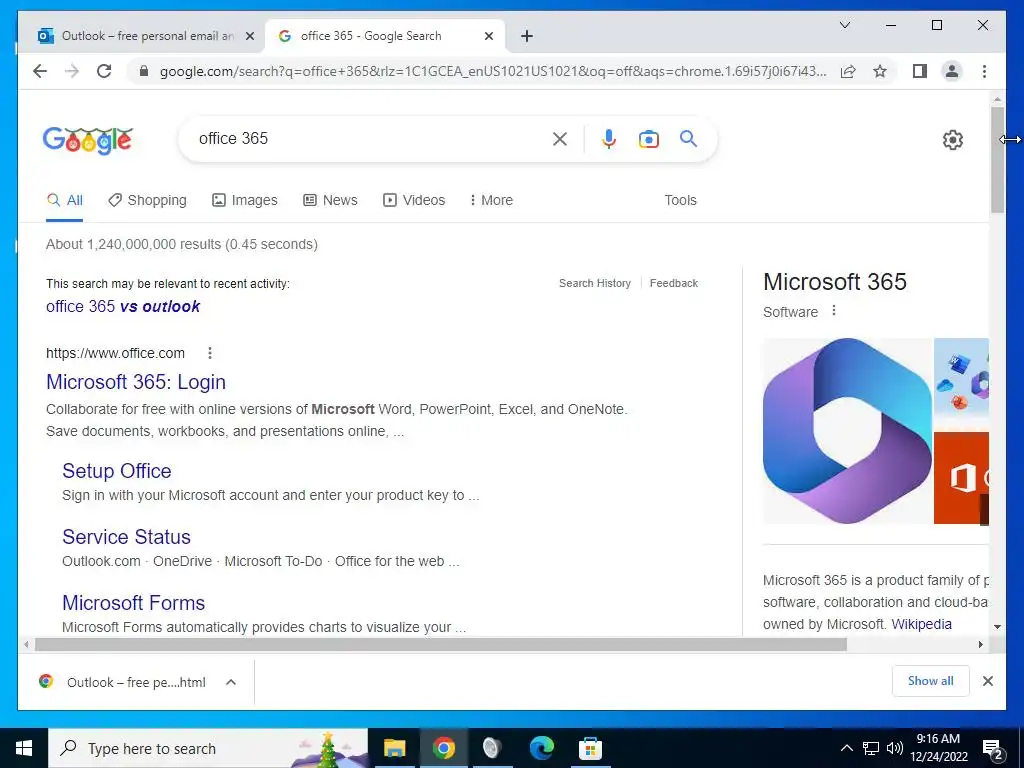Open the Chrome profile avatar
Viewport: 1024px width, 768px height.
(952, 71)
